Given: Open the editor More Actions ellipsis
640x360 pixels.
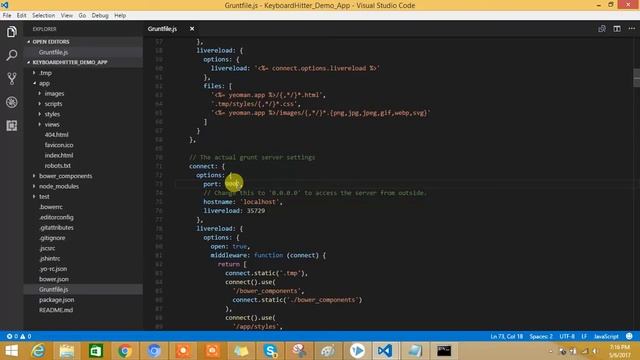Looking at the screenshot, I should [x=632, y=29].
